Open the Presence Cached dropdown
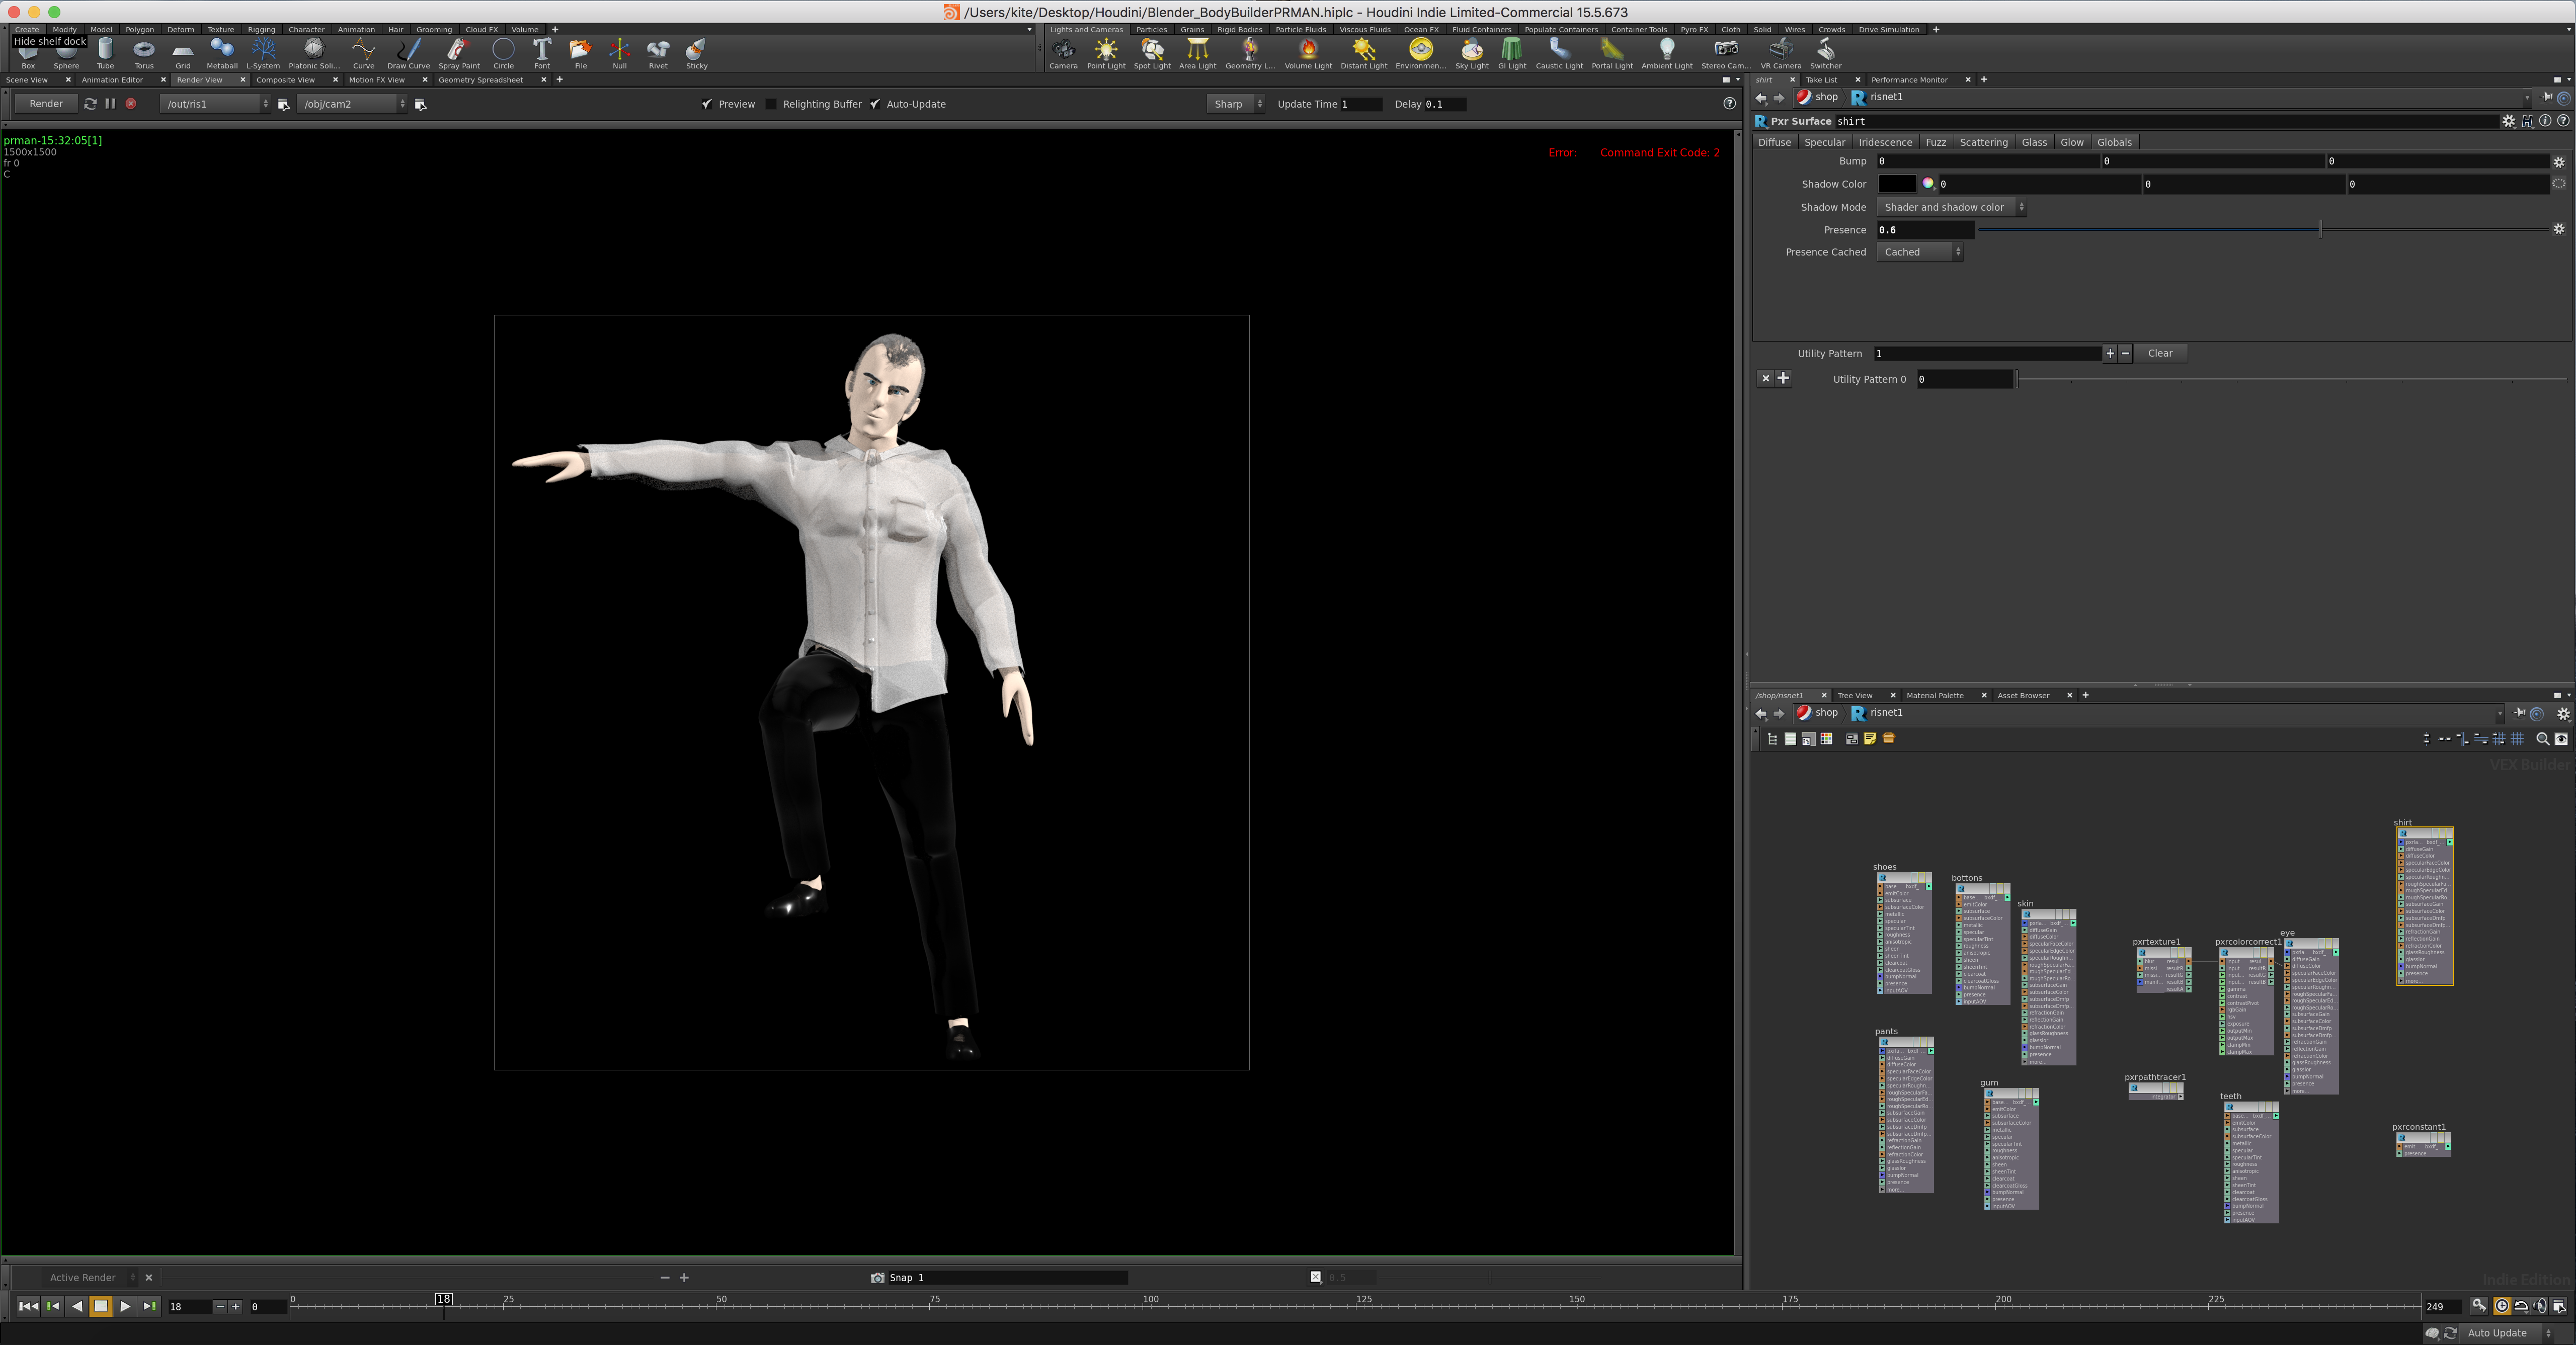 click(1920, 252)
